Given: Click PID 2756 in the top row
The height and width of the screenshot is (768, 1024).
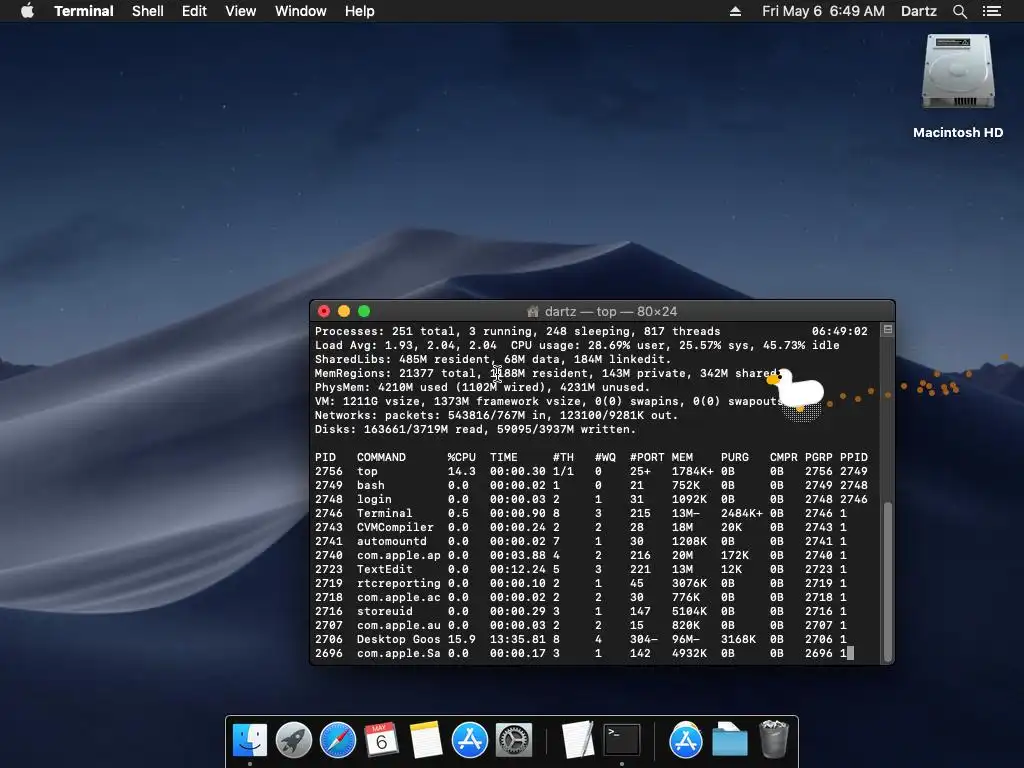Looking at the screenshot, I should point(328,472).
